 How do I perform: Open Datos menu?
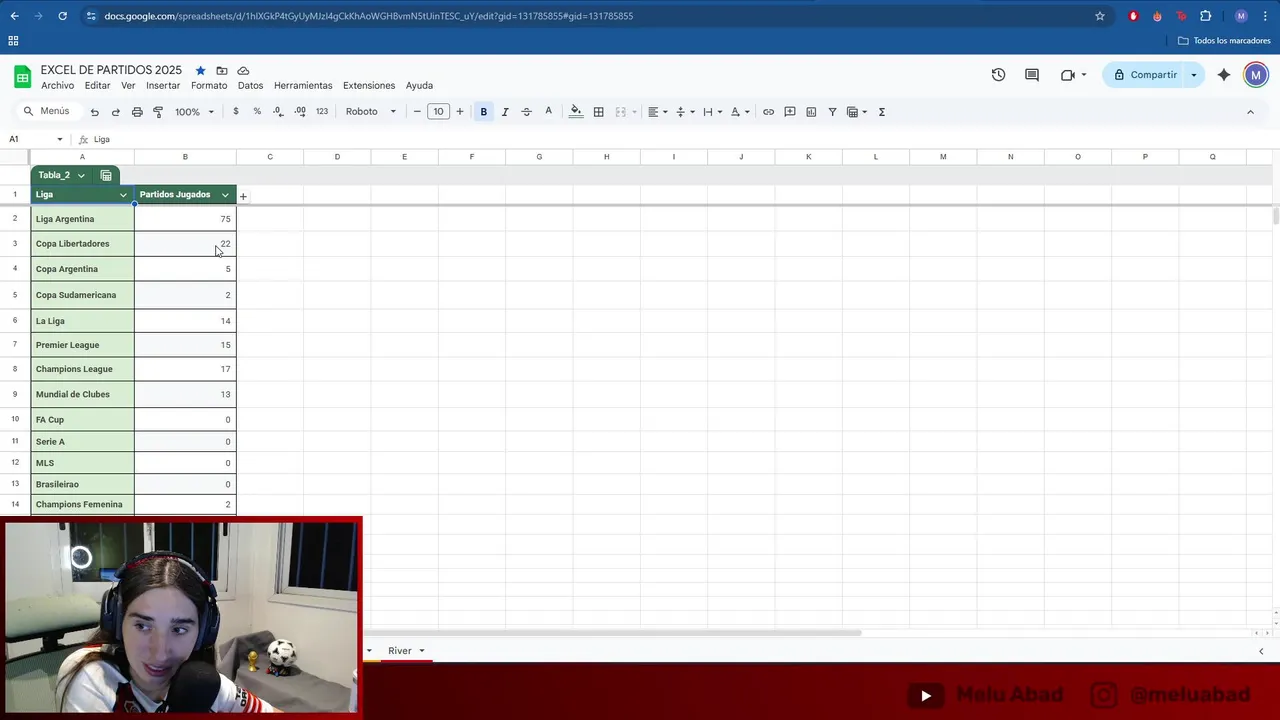pyautogui.click(x=250, y=86)
